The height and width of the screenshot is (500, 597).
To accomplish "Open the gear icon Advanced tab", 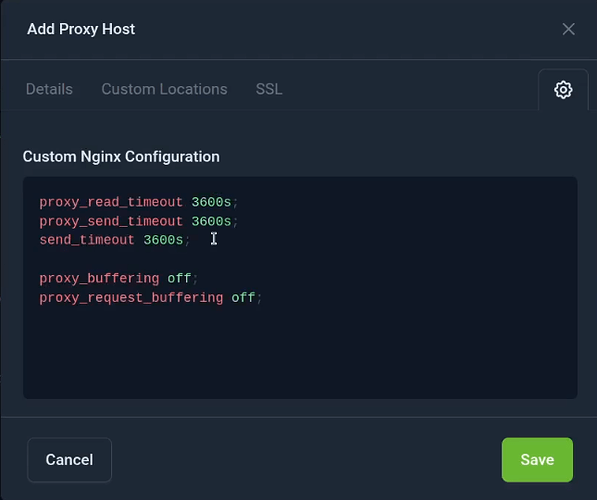I will point(563,90).
